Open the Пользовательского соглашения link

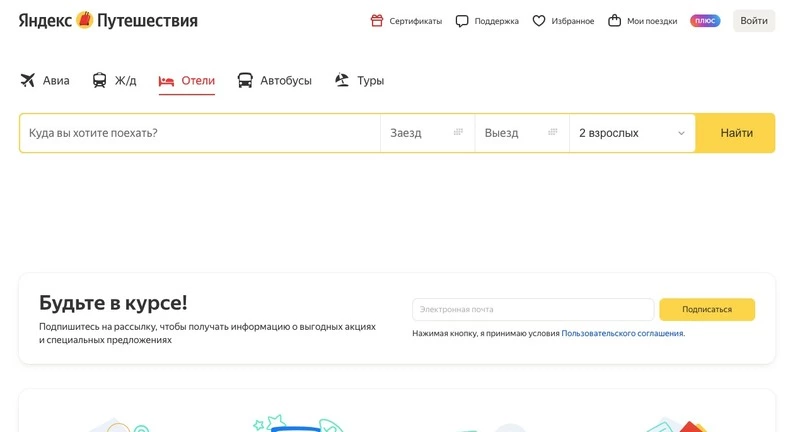point(622,333)
